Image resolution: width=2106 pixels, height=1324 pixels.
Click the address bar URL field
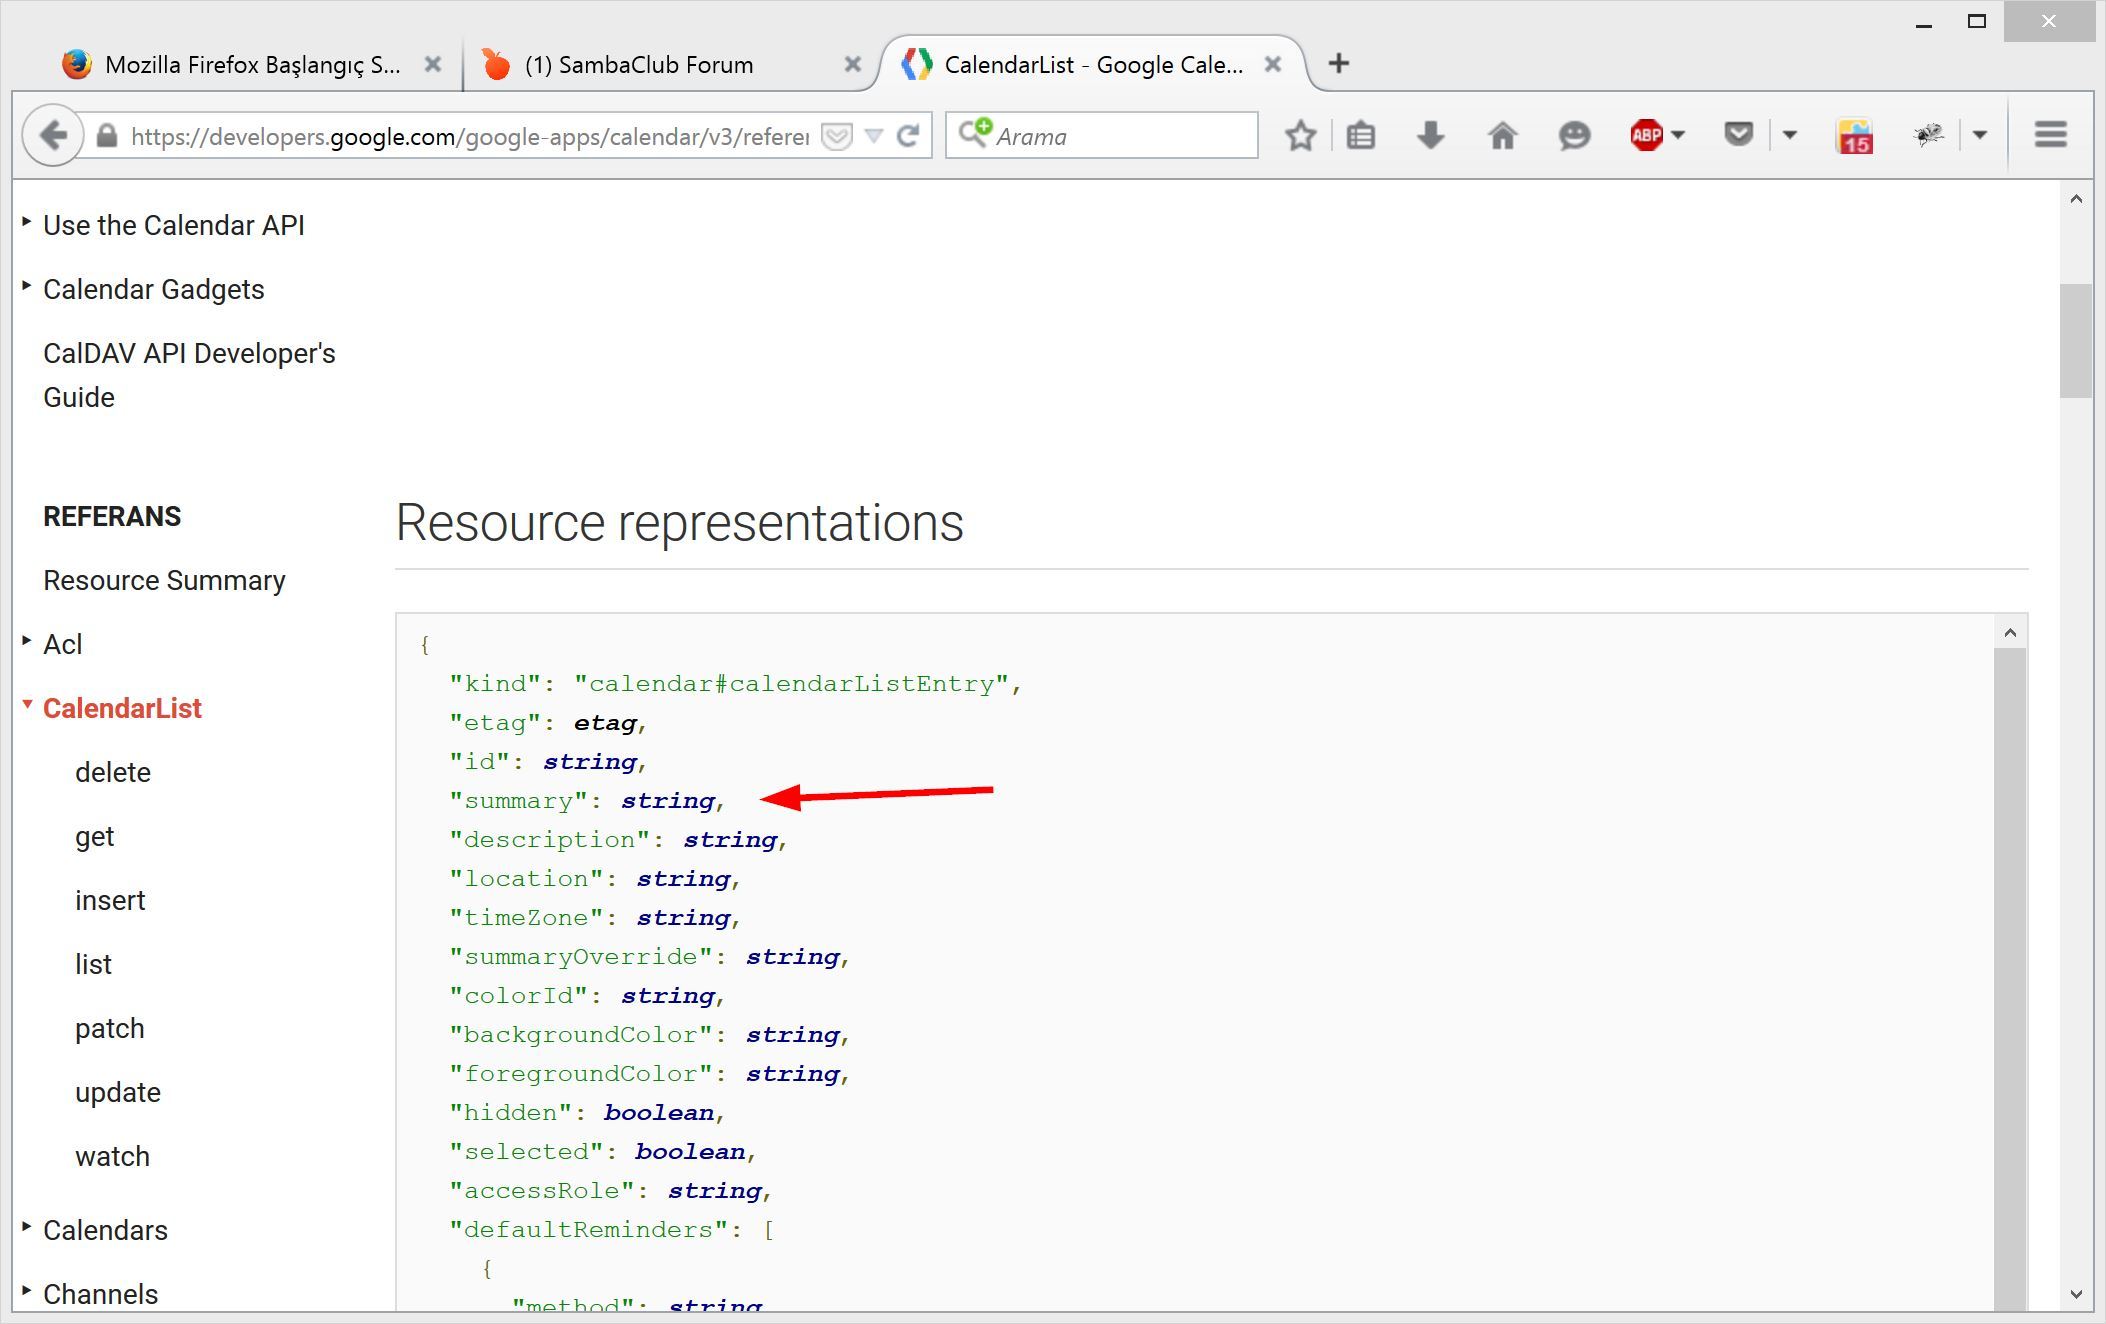(x=470, y=136)
